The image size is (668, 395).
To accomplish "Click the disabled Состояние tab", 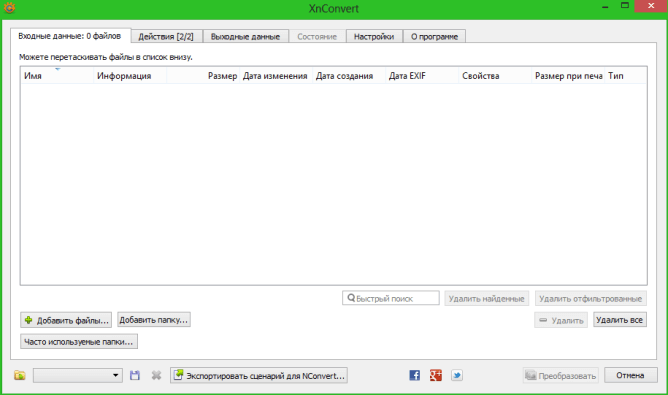I will pos(317,37).
